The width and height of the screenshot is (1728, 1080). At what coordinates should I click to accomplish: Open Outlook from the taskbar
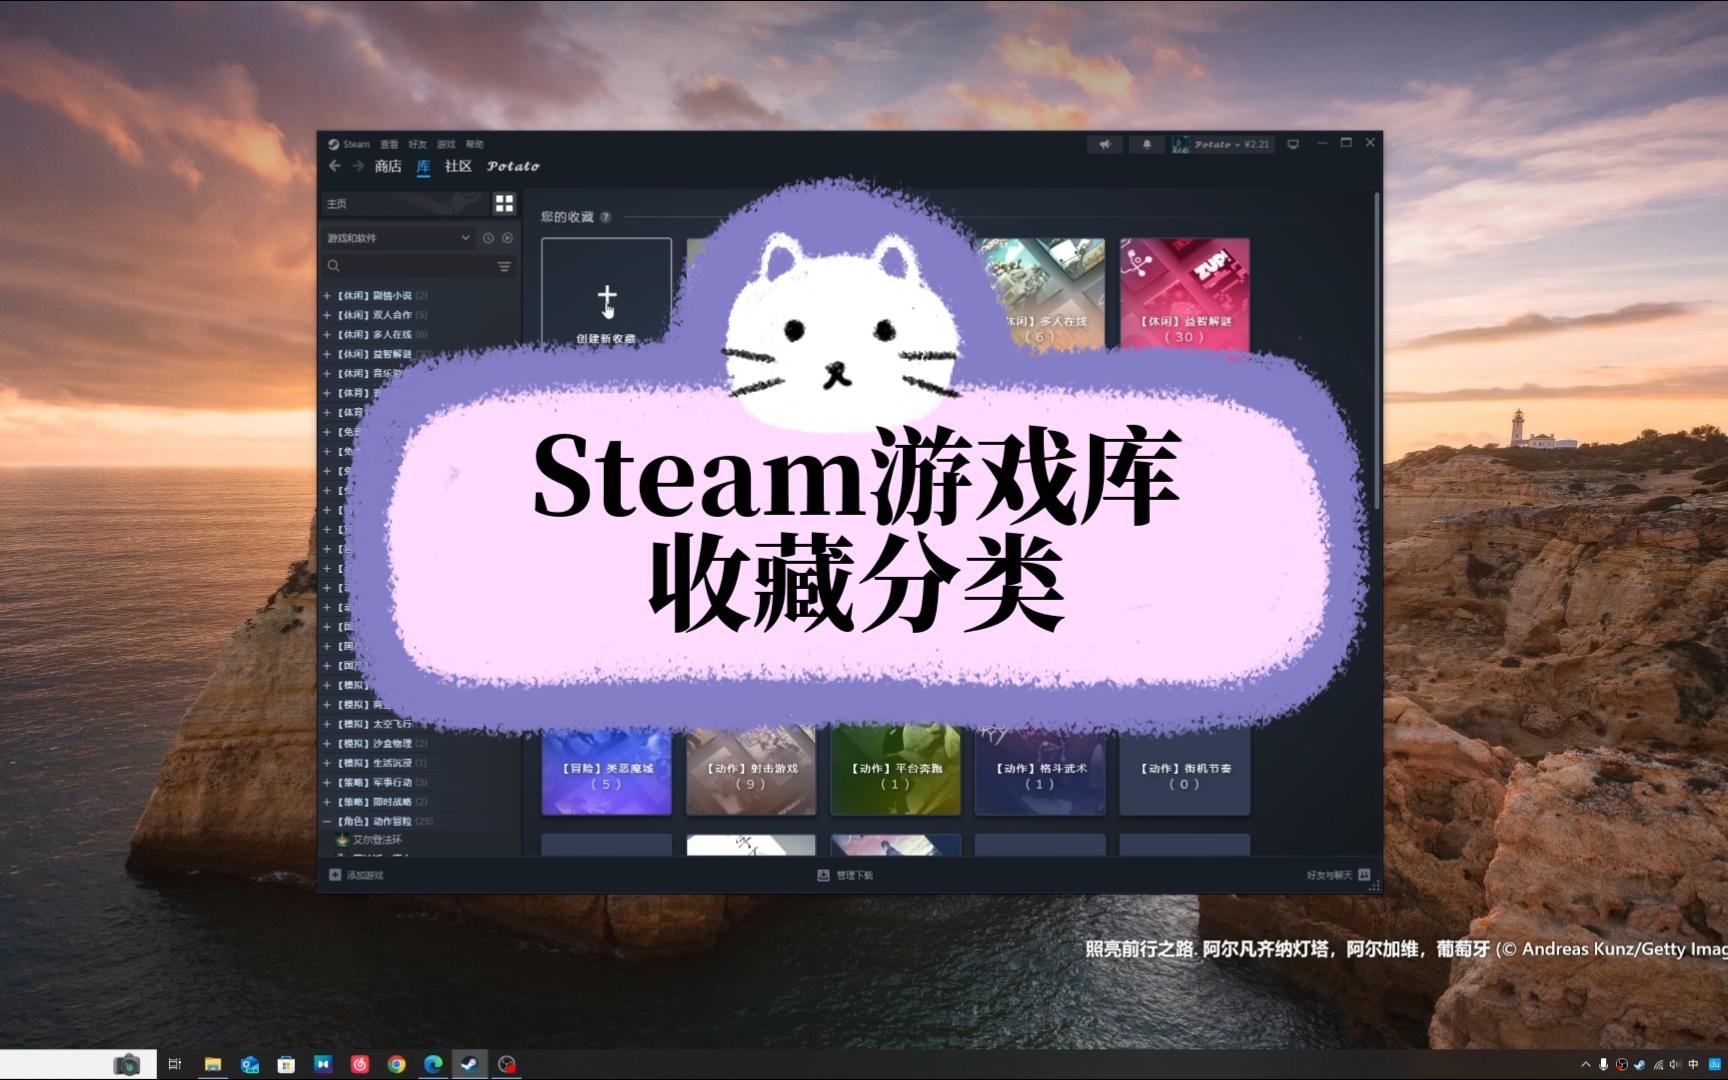pyautogui.click(x=249, y=1064)
